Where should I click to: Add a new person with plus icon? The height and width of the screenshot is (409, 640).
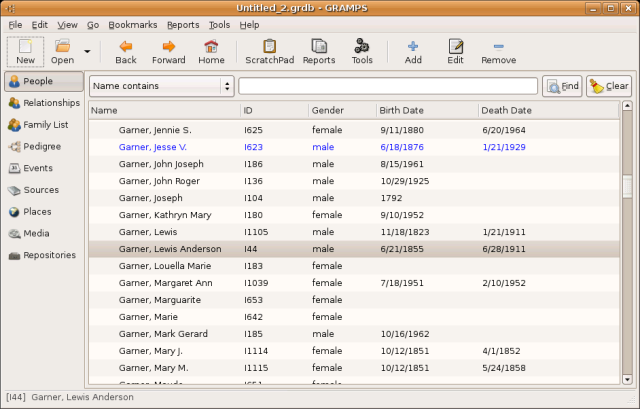pos(413,51)
